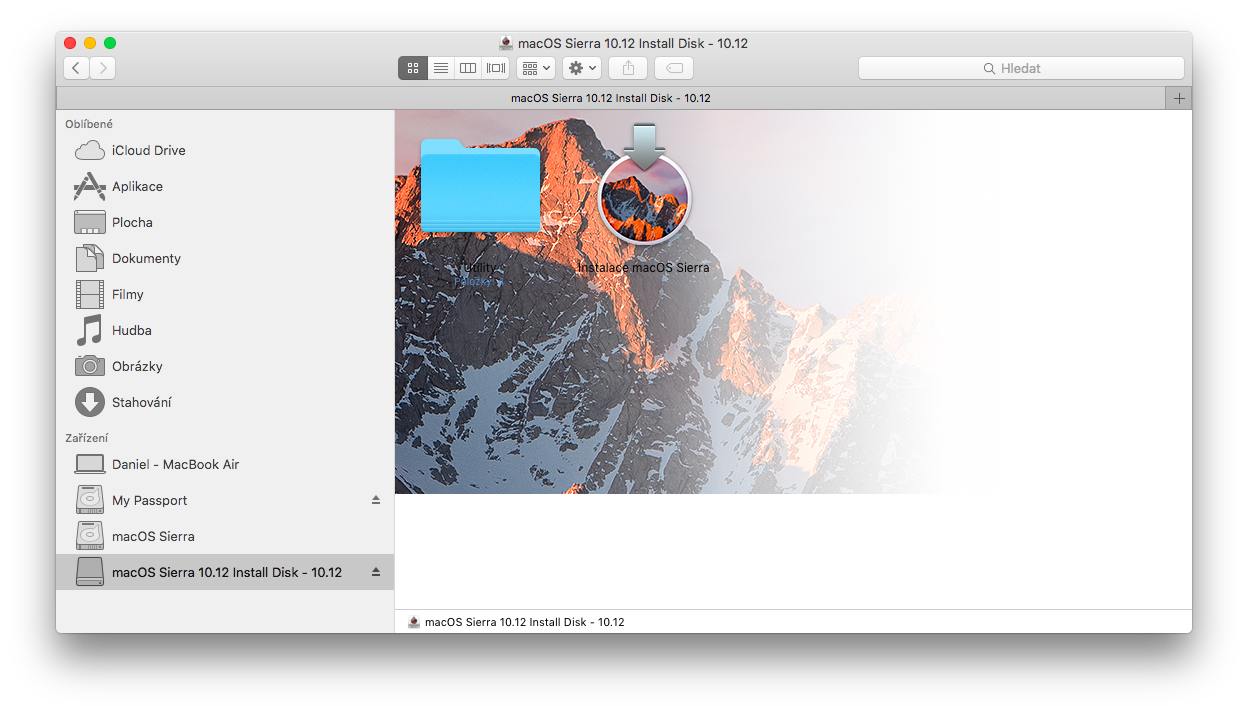Screen dimensions: 1248x713
Task: Select the Utility folder icon
Action: point(480,185)
